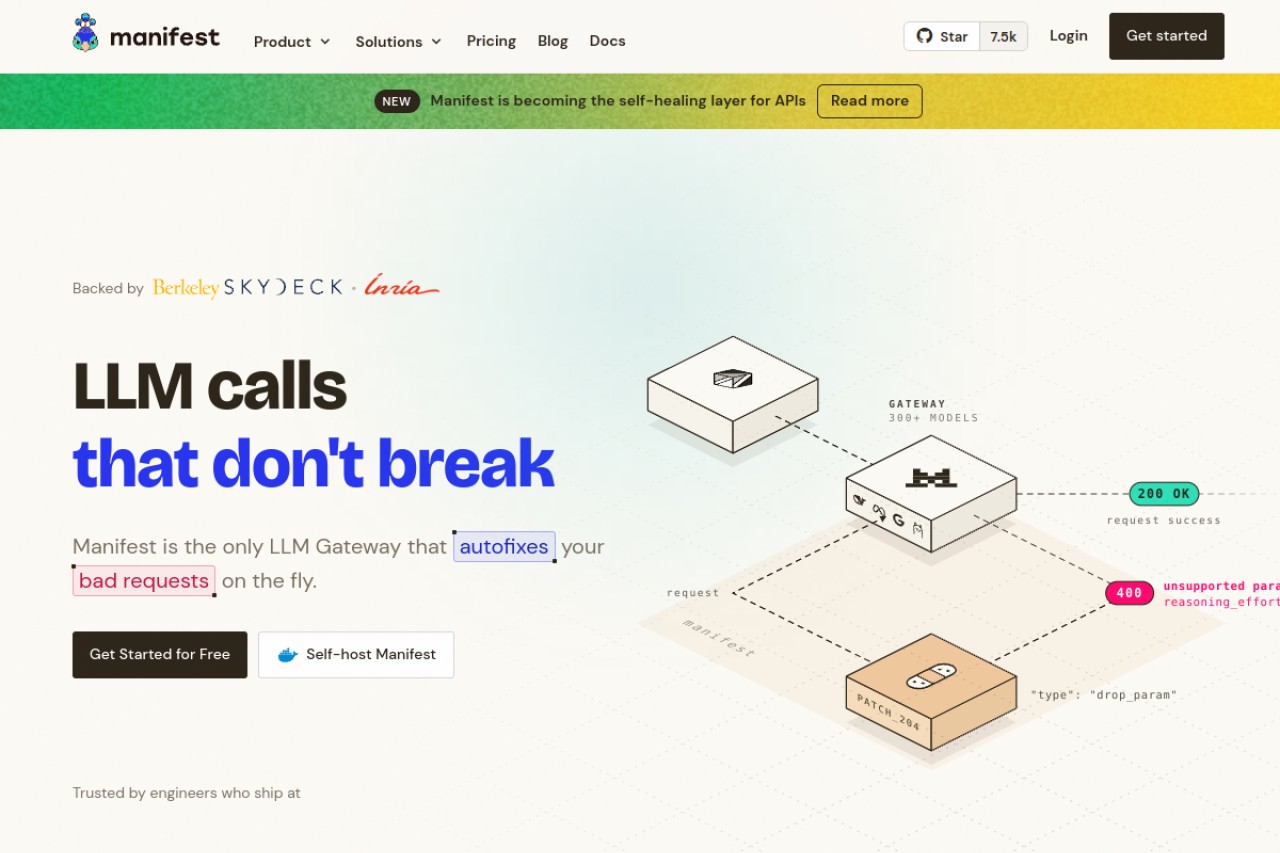Click the Docker whale icon in Self-host button
Screen dimensions: 1280x853
pos(288,655)
